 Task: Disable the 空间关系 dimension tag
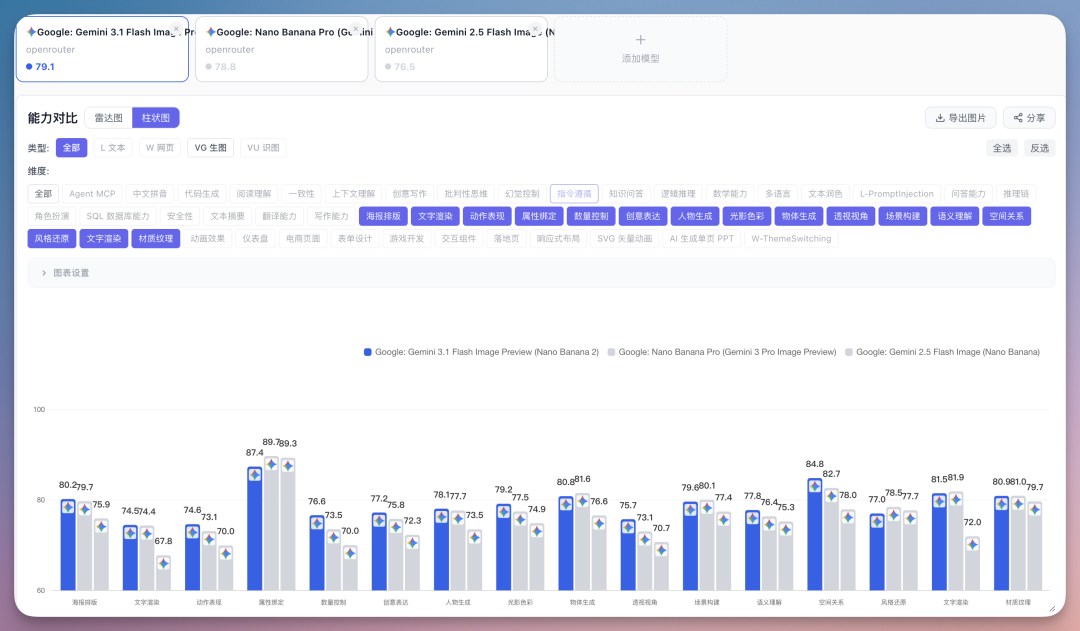point(1006,216)
